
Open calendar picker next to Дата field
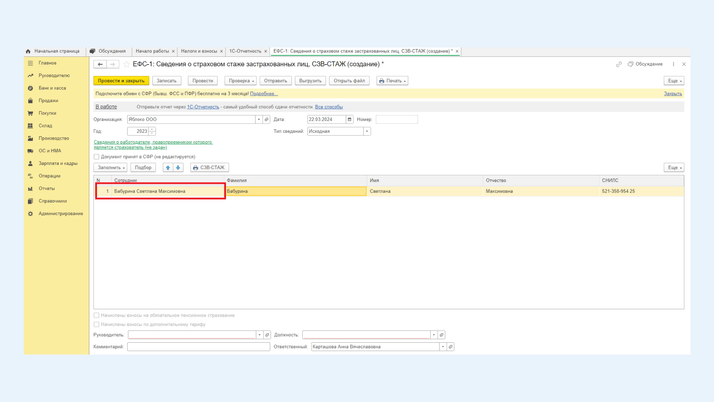(x=349, y=119)
